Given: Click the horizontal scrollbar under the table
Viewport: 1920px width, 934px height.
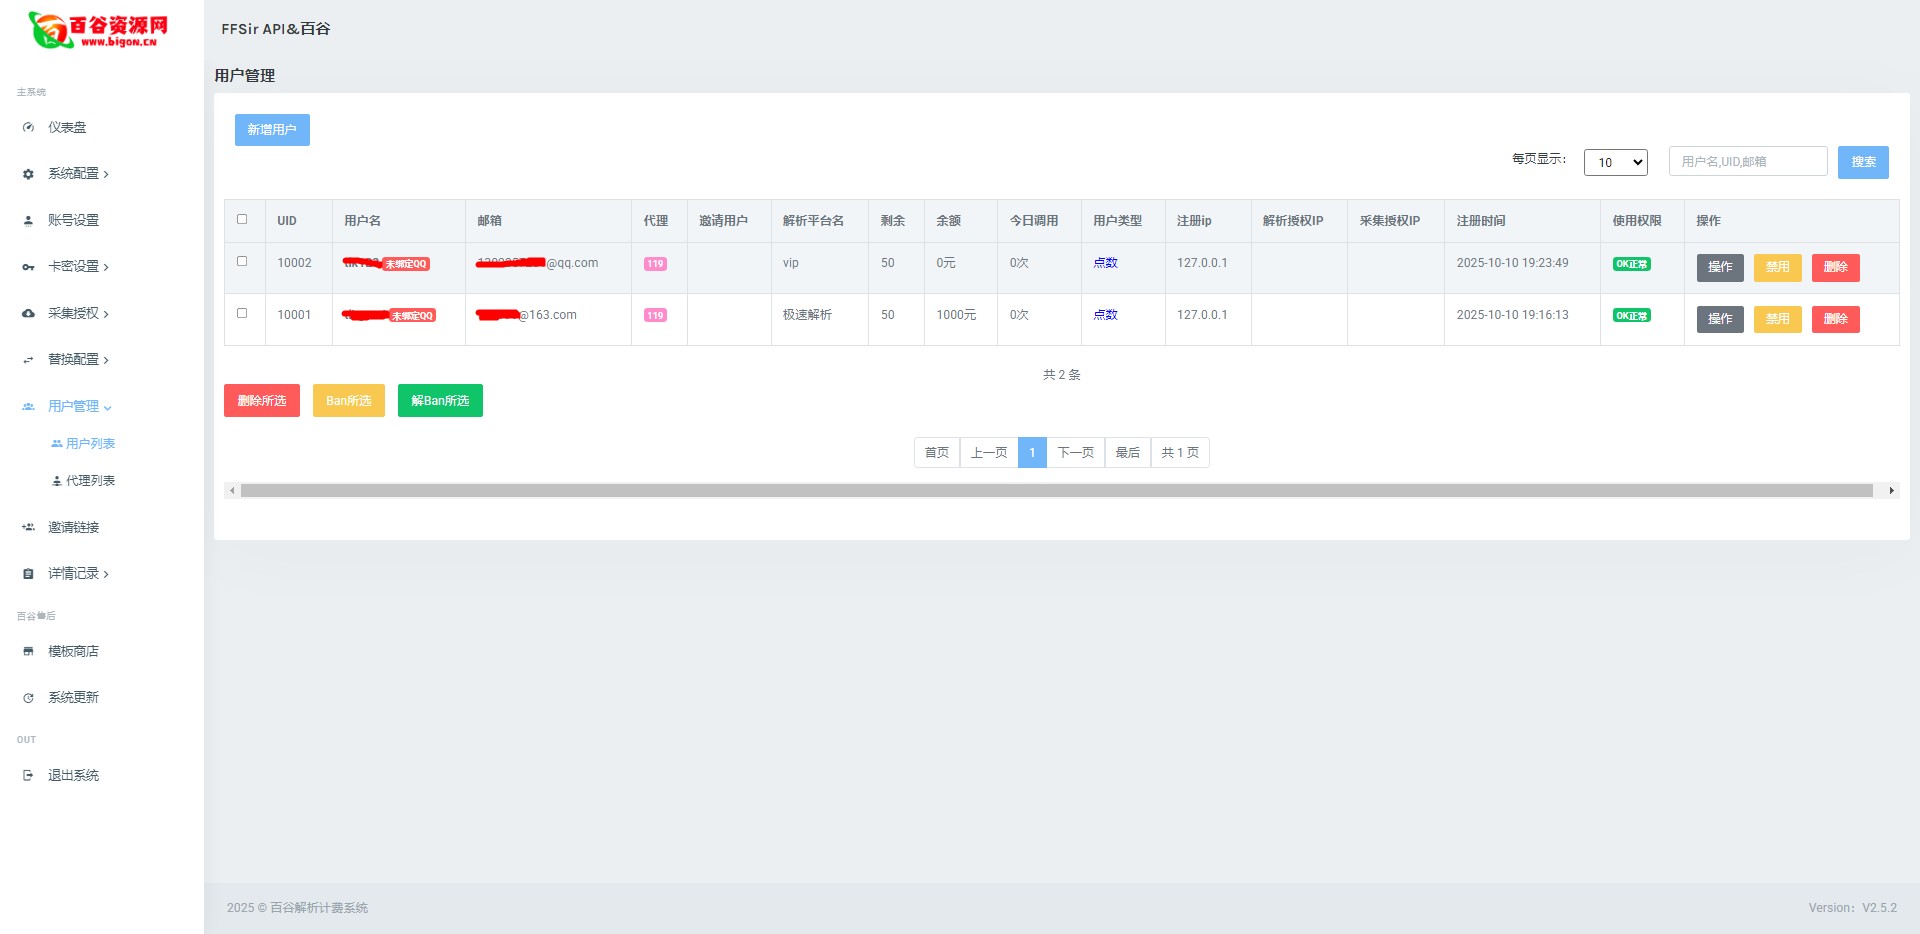Looking at the screenshot, I should pos(1056,491).
